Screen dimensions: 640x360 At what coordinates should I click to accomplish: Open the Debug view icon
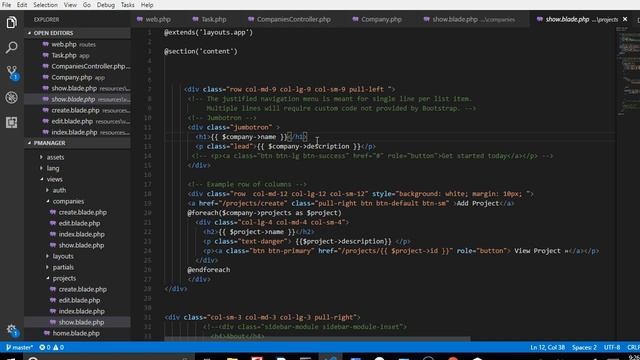[x=11, y=98]
